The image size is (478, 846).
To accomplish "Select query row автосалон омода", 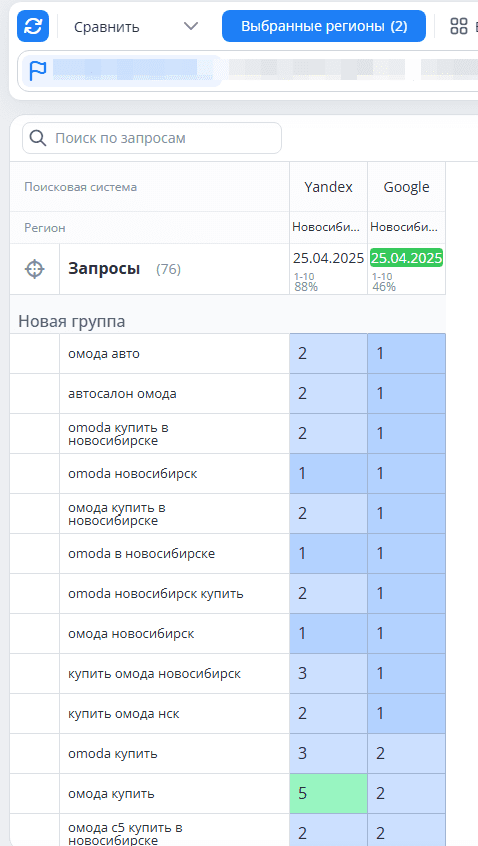I will click(x=174, y=393).
